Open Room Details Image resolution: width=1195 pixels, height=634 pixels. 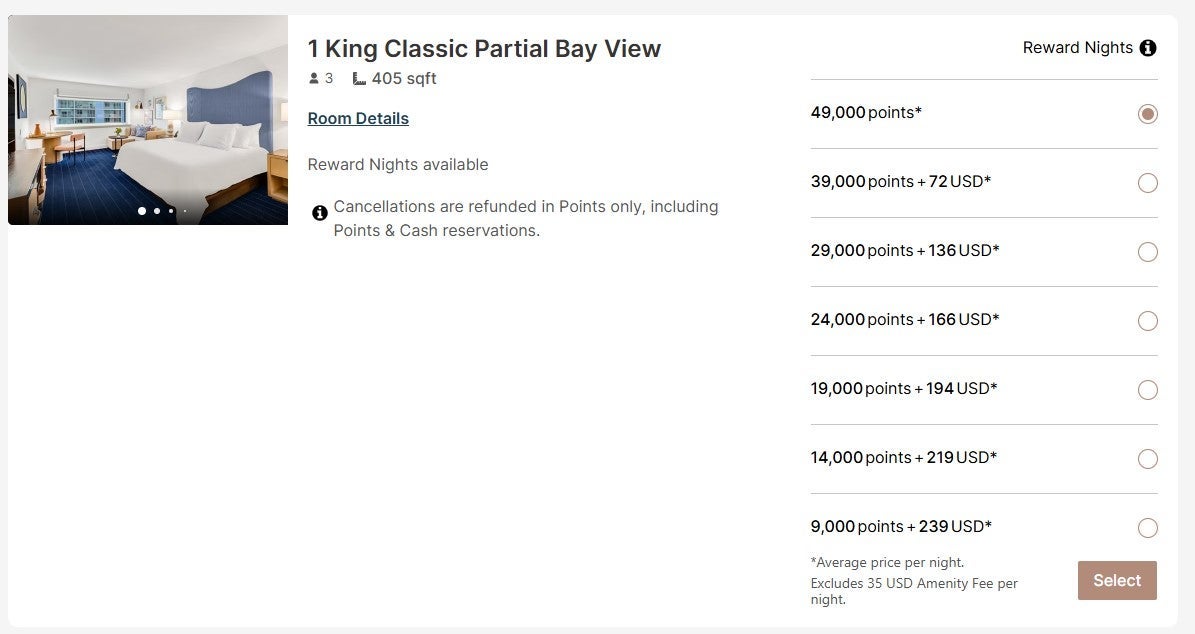(357, 118)
